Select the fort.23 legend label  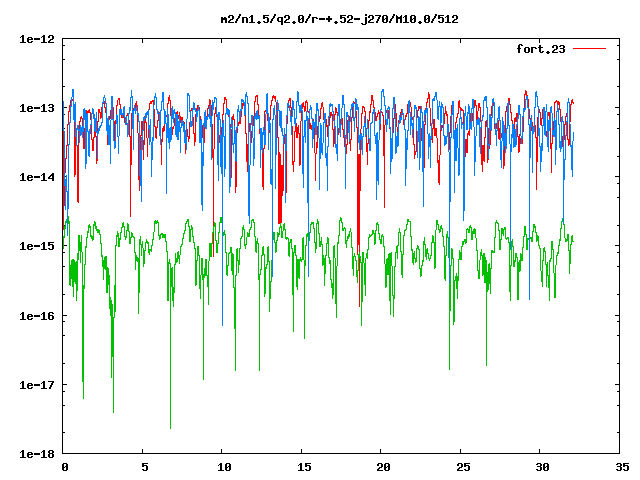coord(541,49)
